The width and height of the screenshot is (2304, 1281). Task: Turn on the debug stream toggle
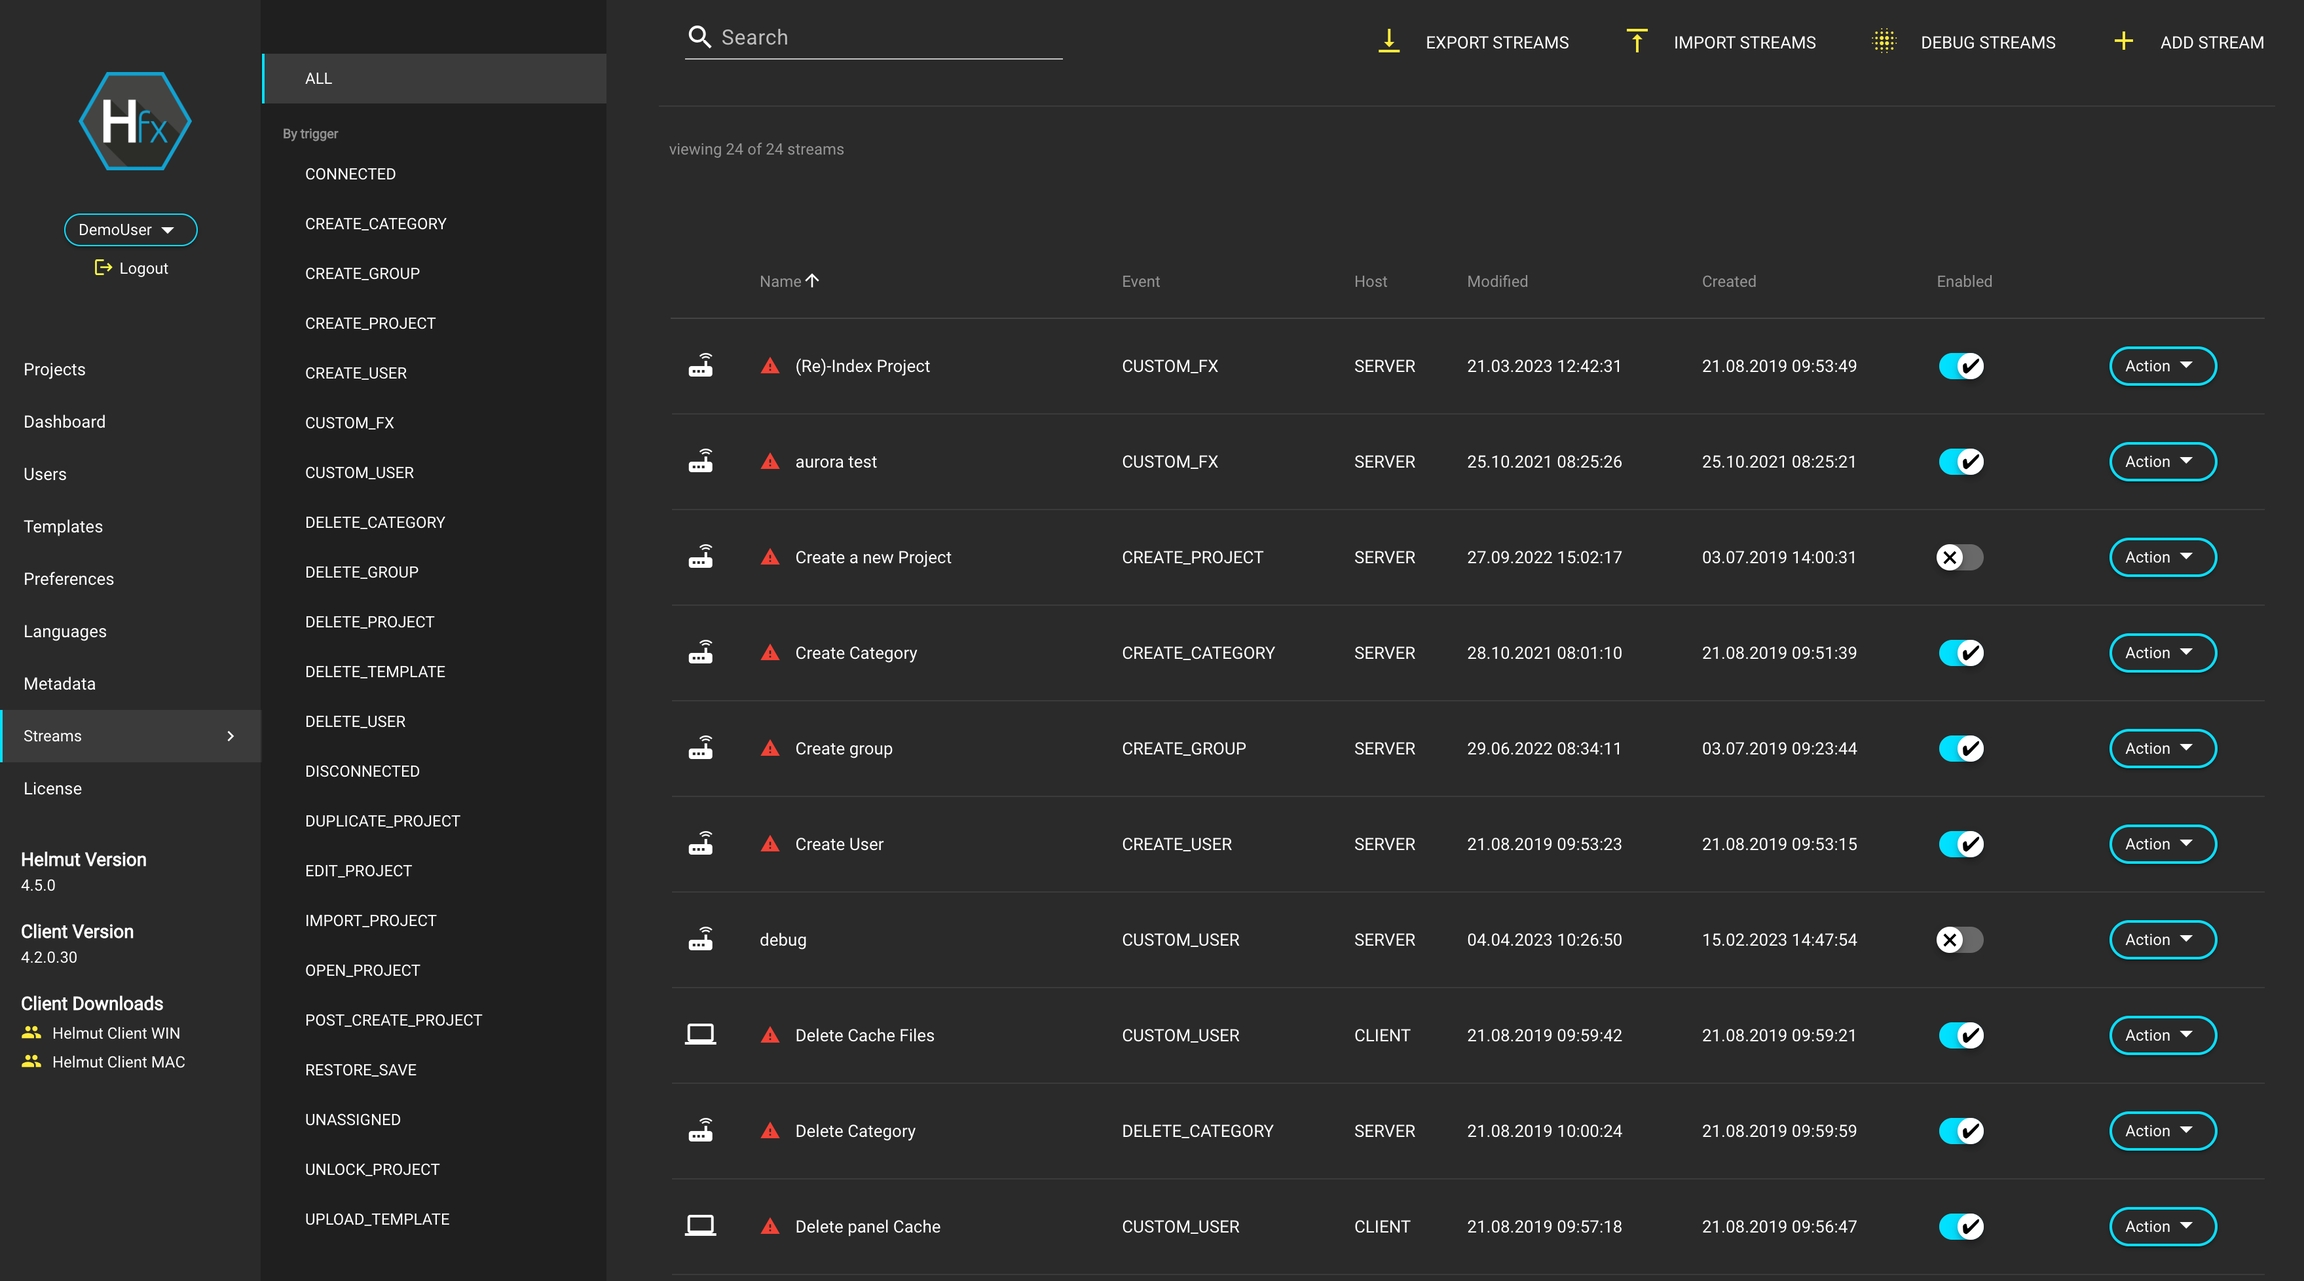[1959, 940]
